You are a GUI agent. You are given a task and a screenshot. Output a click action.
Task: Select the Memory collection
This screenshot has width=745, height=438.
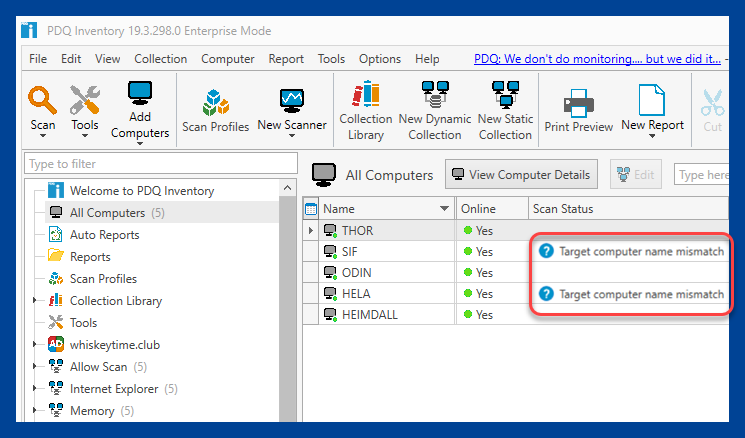[102, 410]
